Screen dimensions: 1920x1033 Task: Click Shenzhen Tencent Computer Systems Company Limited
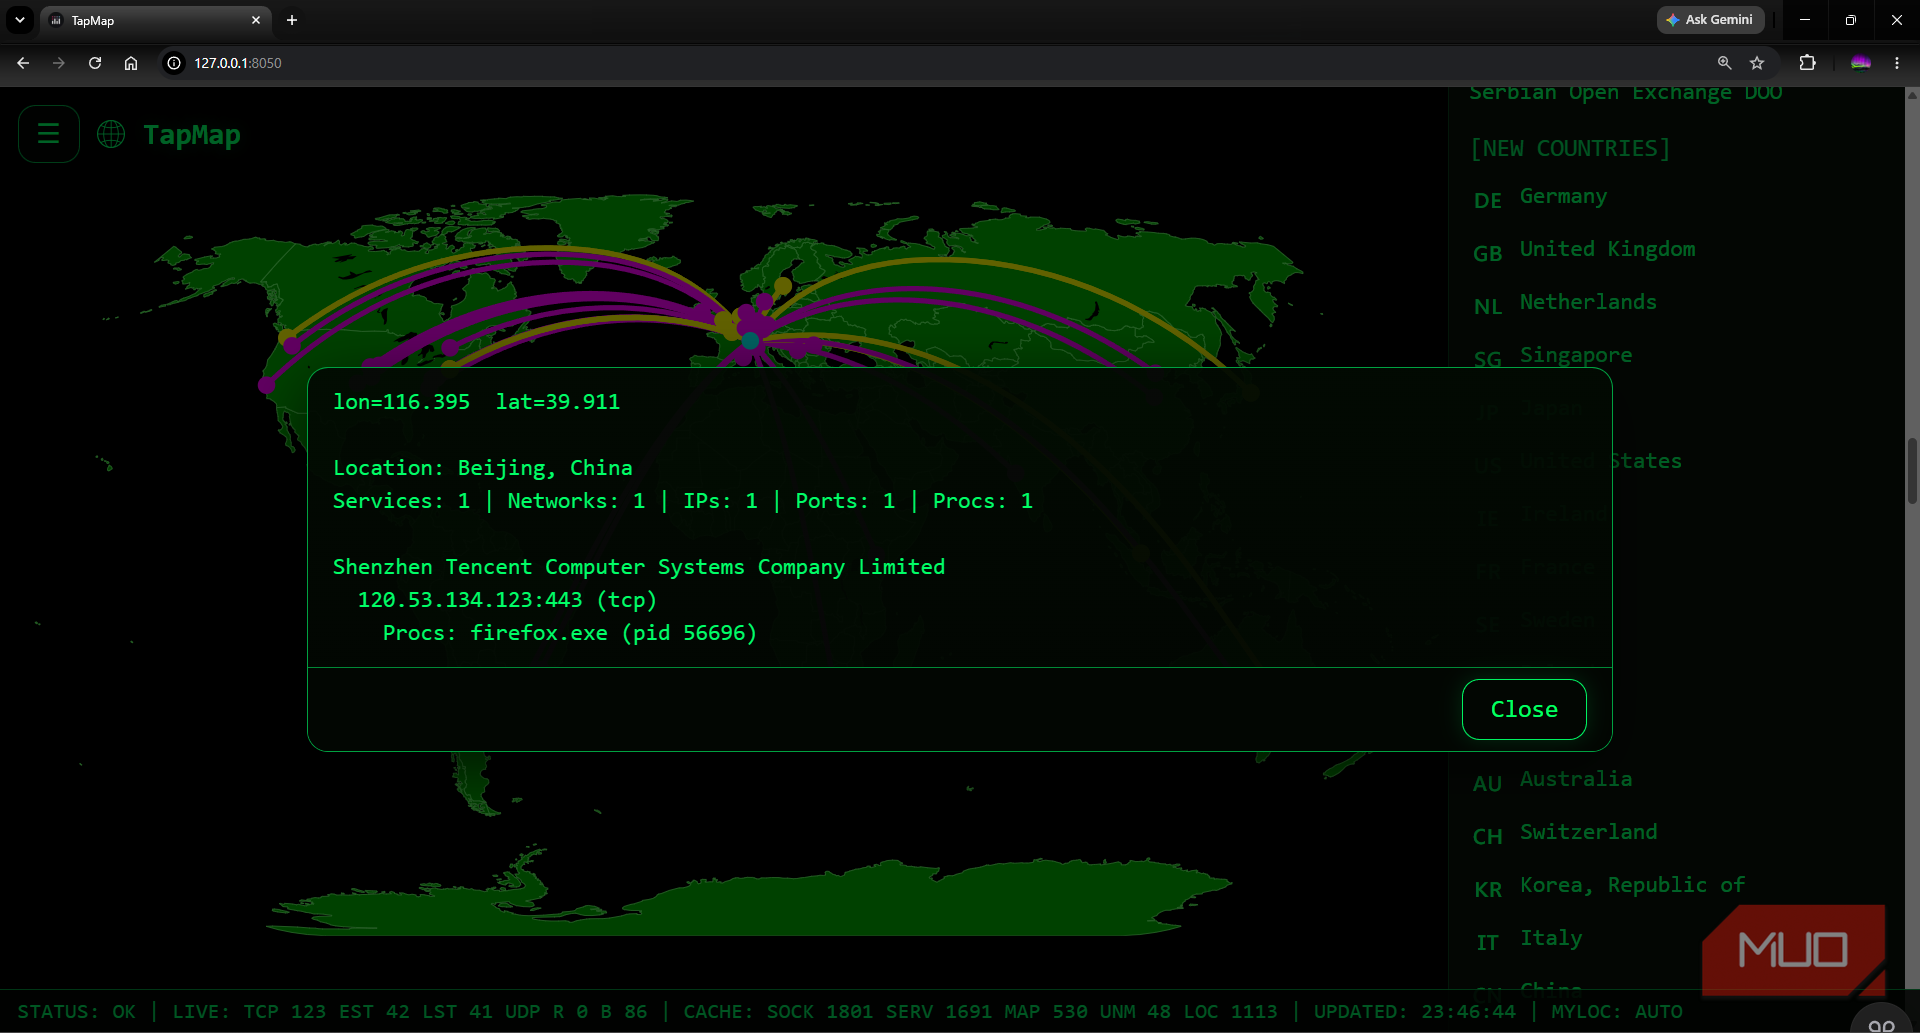coord(639,567)
